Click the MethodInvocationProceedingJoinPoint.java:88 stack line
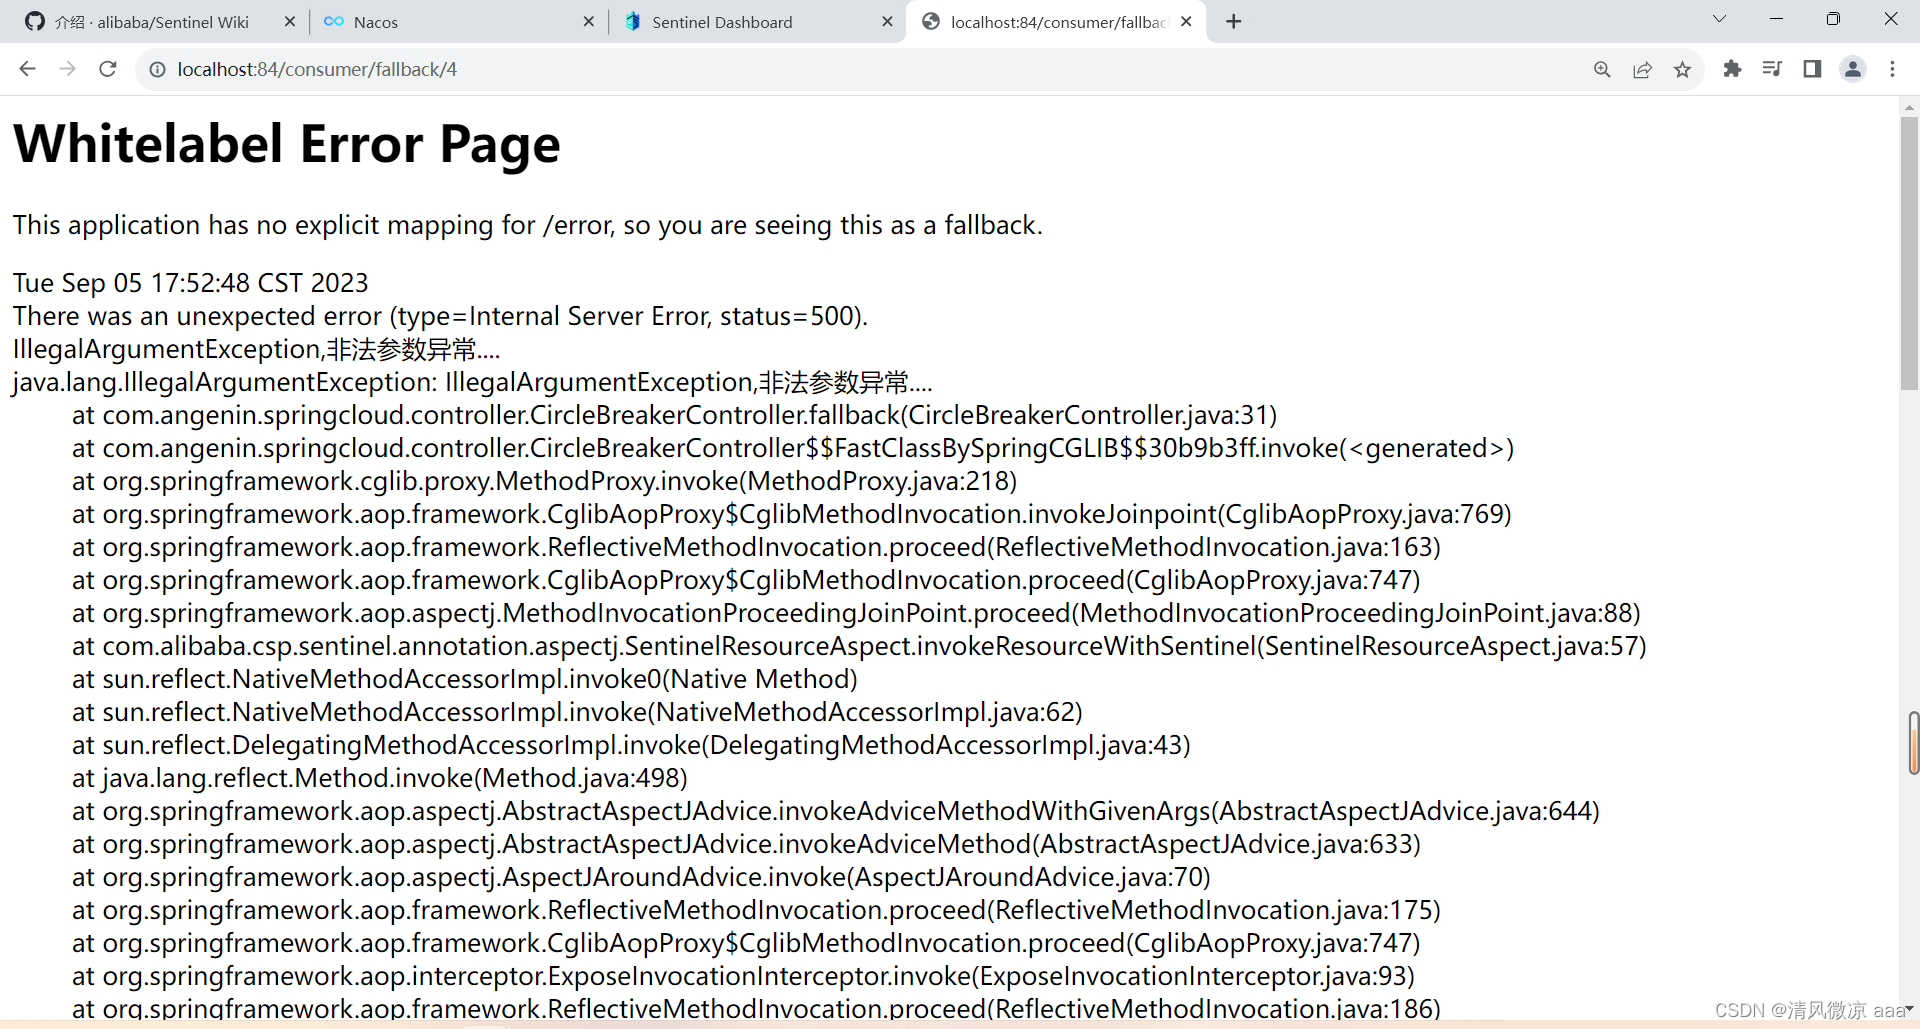The image size is (1920, 1029). (856, 613)
